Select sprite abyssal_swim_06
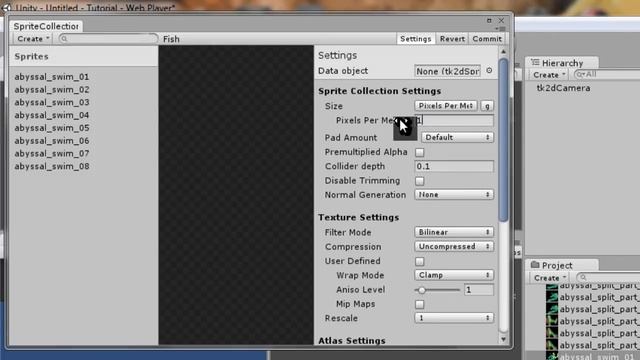 (x=52, y=141)
